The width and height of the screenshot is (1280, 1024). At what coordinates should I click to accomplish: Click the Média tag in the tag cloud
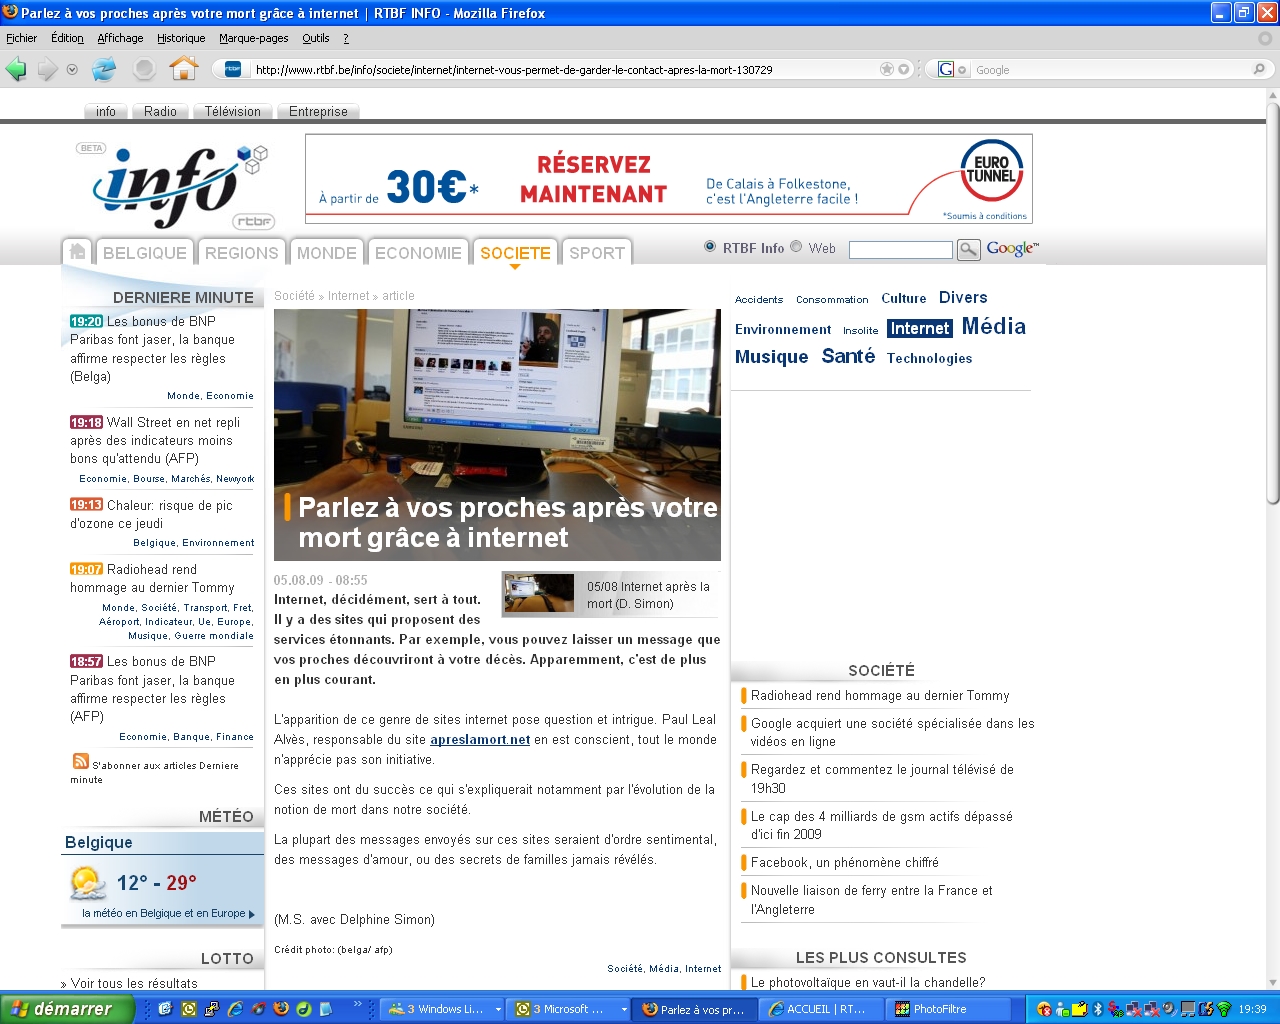coord(993,326)
